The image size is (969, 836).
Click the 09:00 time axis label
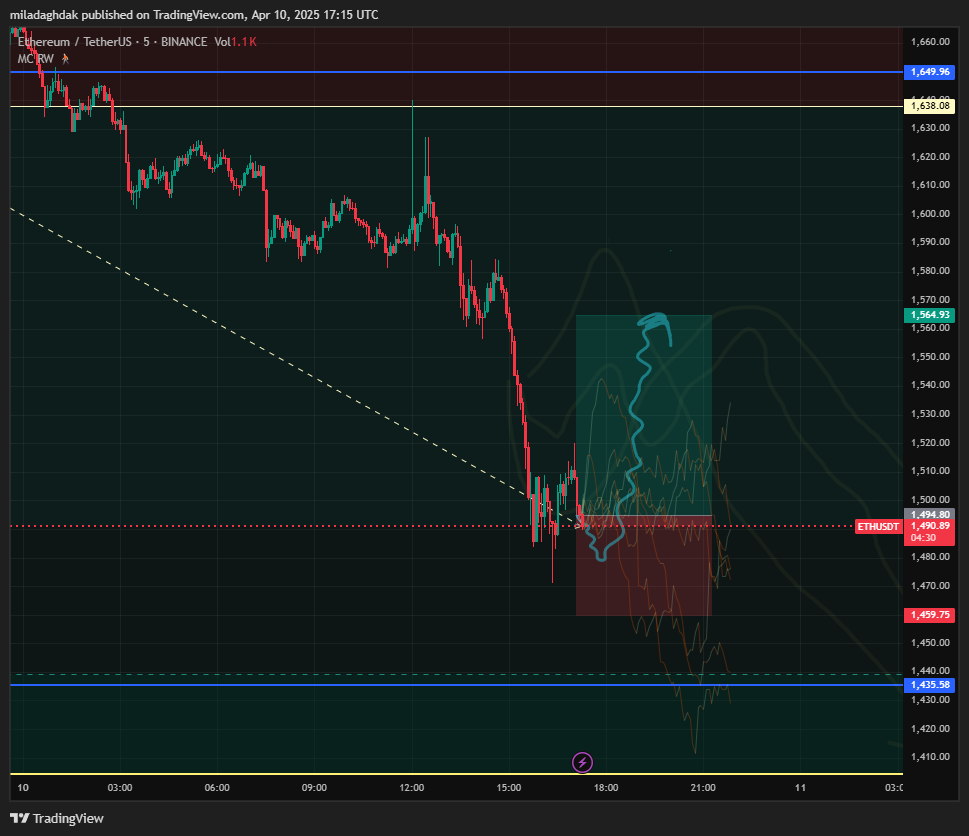pos(314,787)
